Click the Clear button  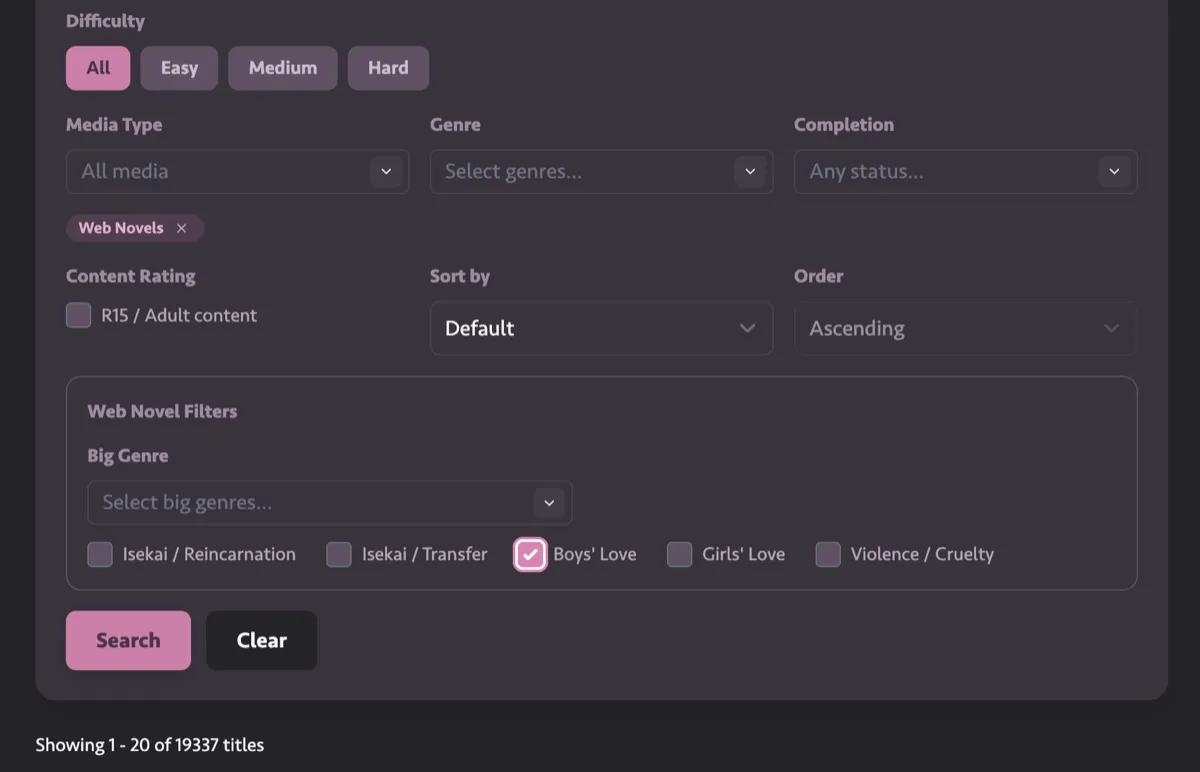pos(262,640)
